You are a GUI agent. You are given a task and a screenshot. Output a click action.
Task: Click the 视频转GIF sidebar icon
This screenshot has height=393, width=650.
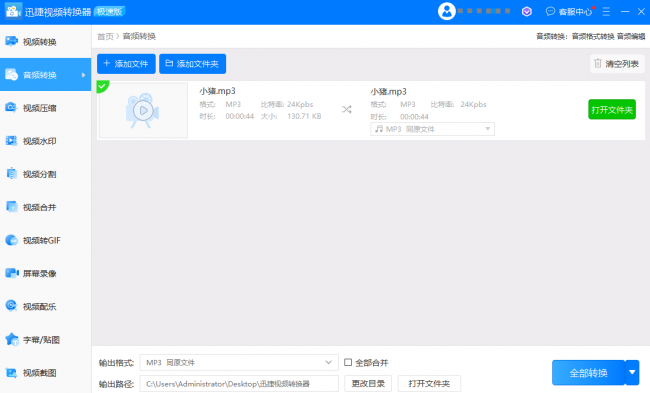11,240
